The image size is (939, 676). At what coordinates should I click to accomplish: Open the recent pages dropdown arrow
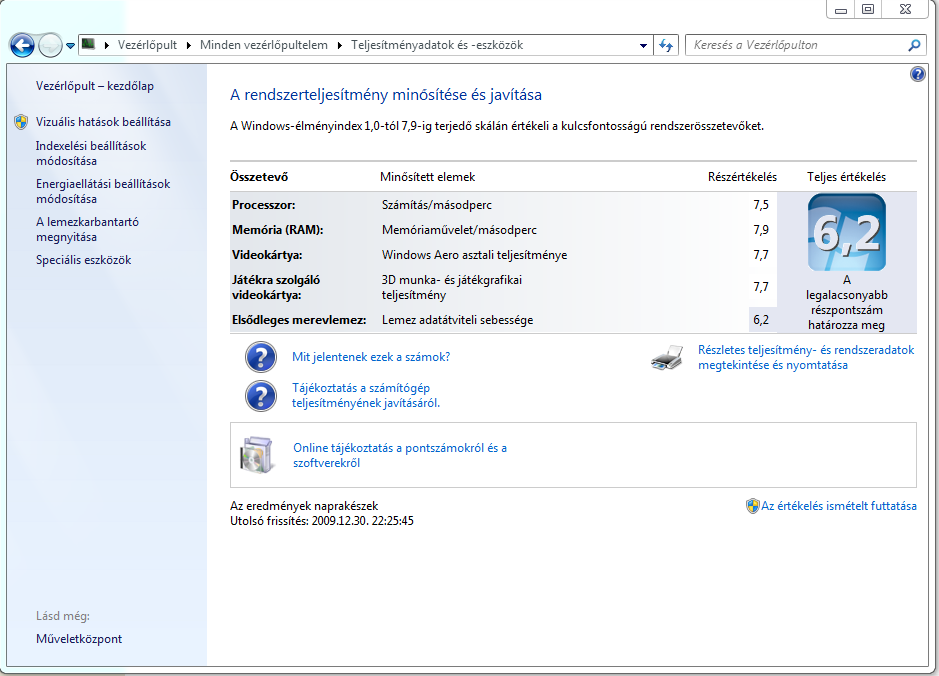tap(70, 46)
